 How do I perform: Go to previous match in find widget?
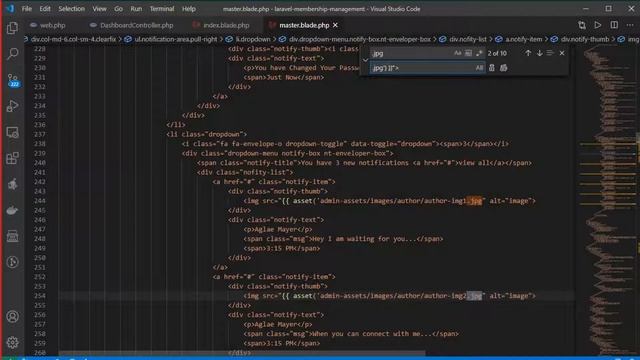528,53
